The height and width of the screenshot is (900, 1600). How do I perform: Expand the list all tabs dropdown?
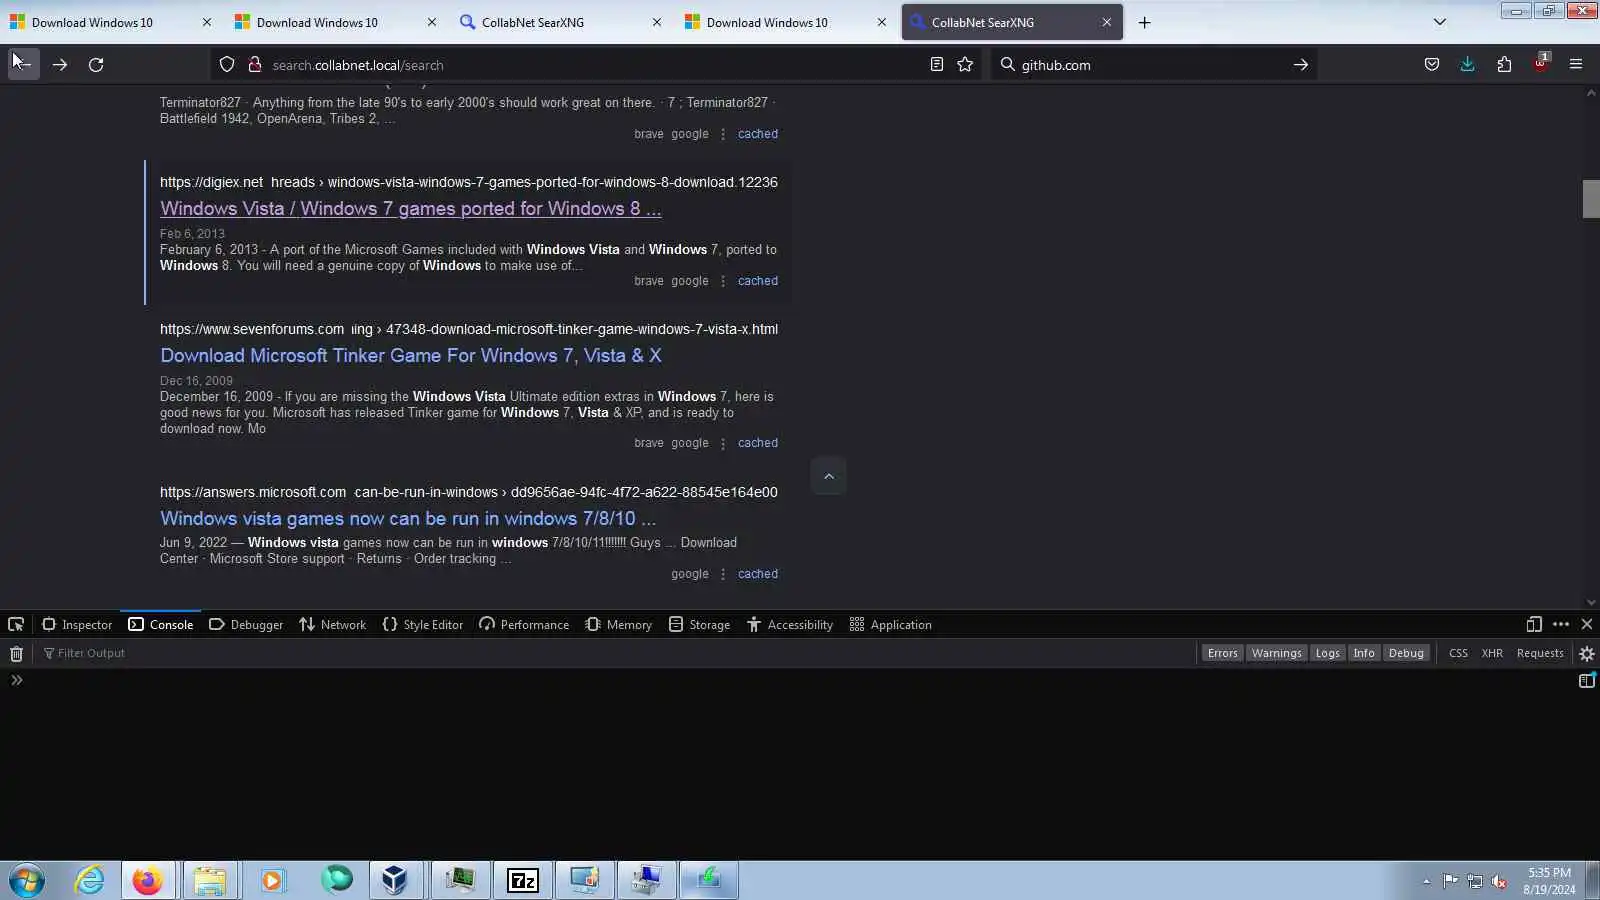pos(1440,22)
